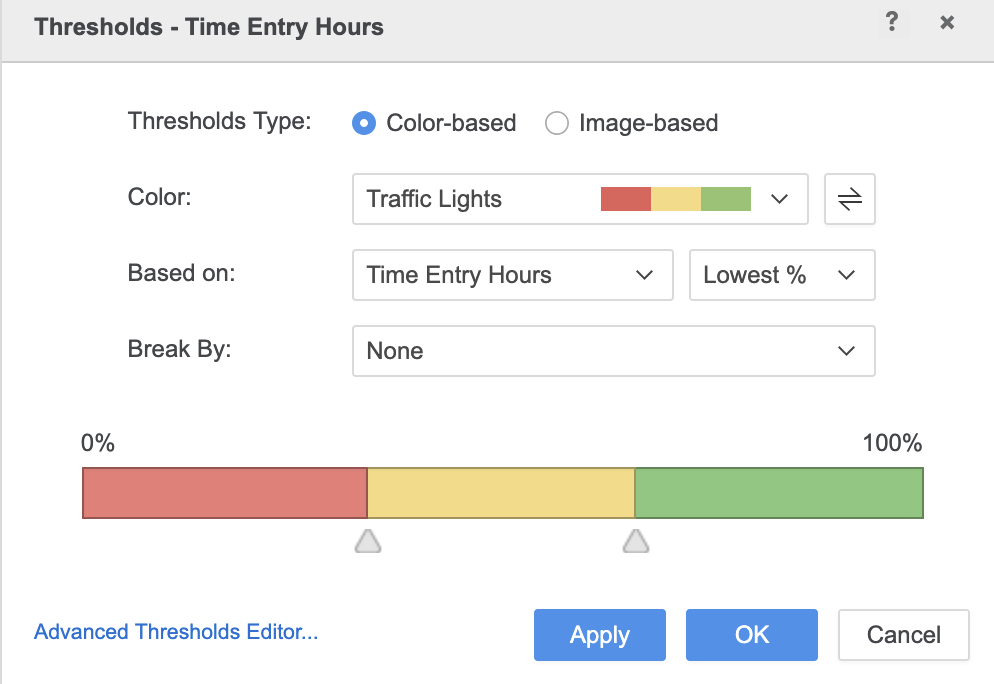Image resolution: width=994 pixels, height=684 pixels.
Task: Open the Based on field dropdown
Action: point(512,275)
